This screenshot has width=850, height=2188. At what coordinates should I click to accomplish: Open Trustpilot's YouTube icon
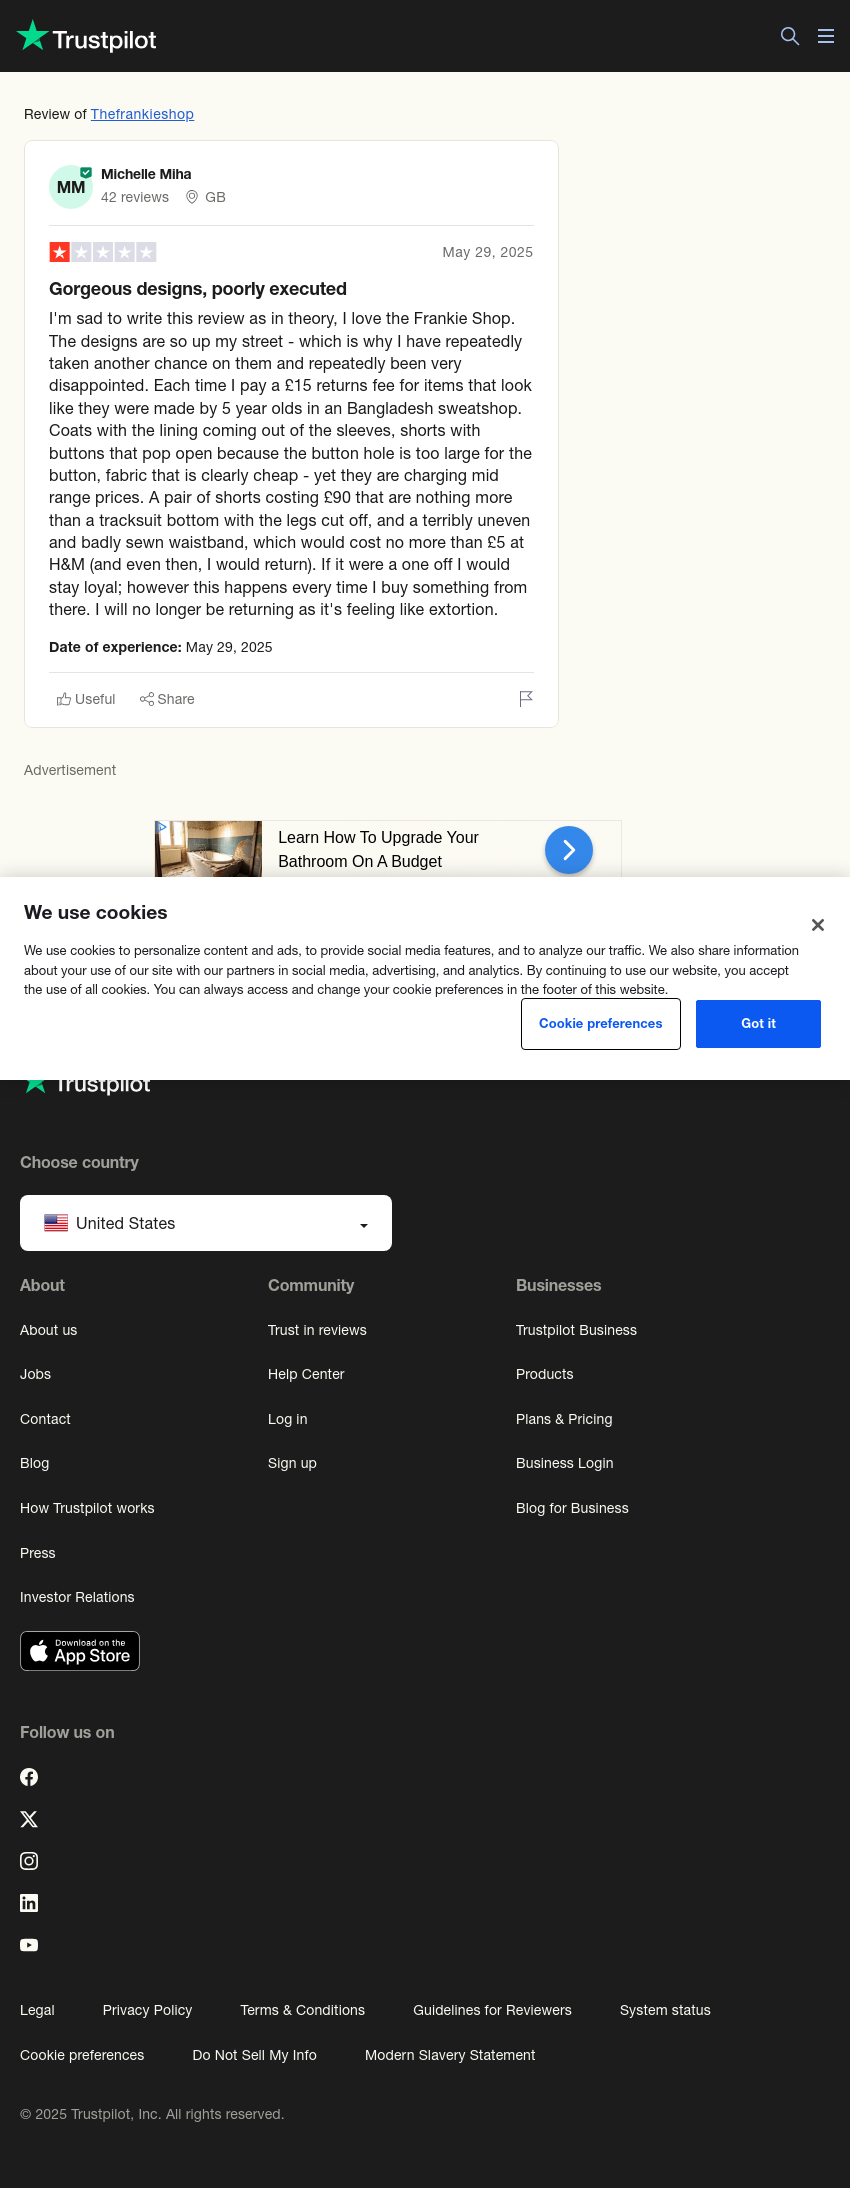coord(29,1945)
